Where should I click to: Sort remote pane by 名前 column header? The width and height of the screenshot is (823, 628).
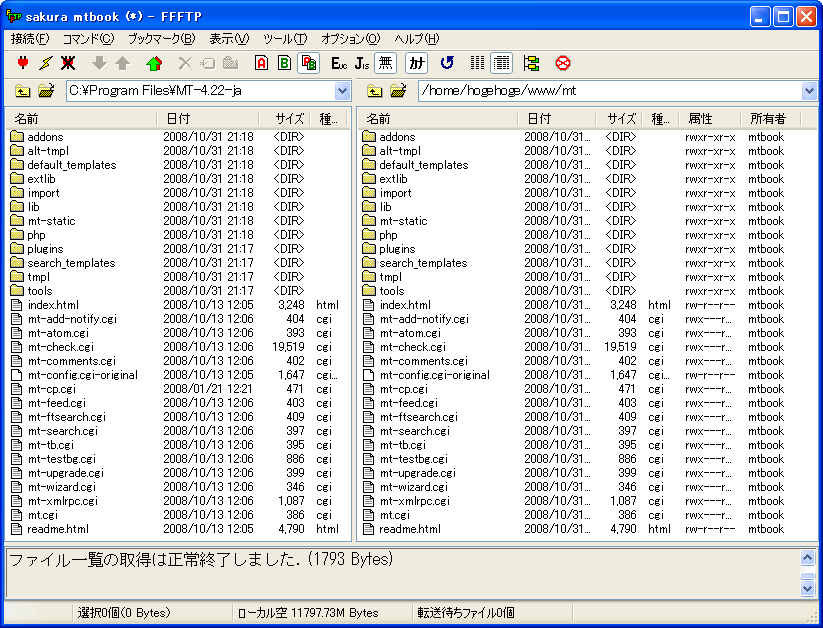tap(438, 119)
